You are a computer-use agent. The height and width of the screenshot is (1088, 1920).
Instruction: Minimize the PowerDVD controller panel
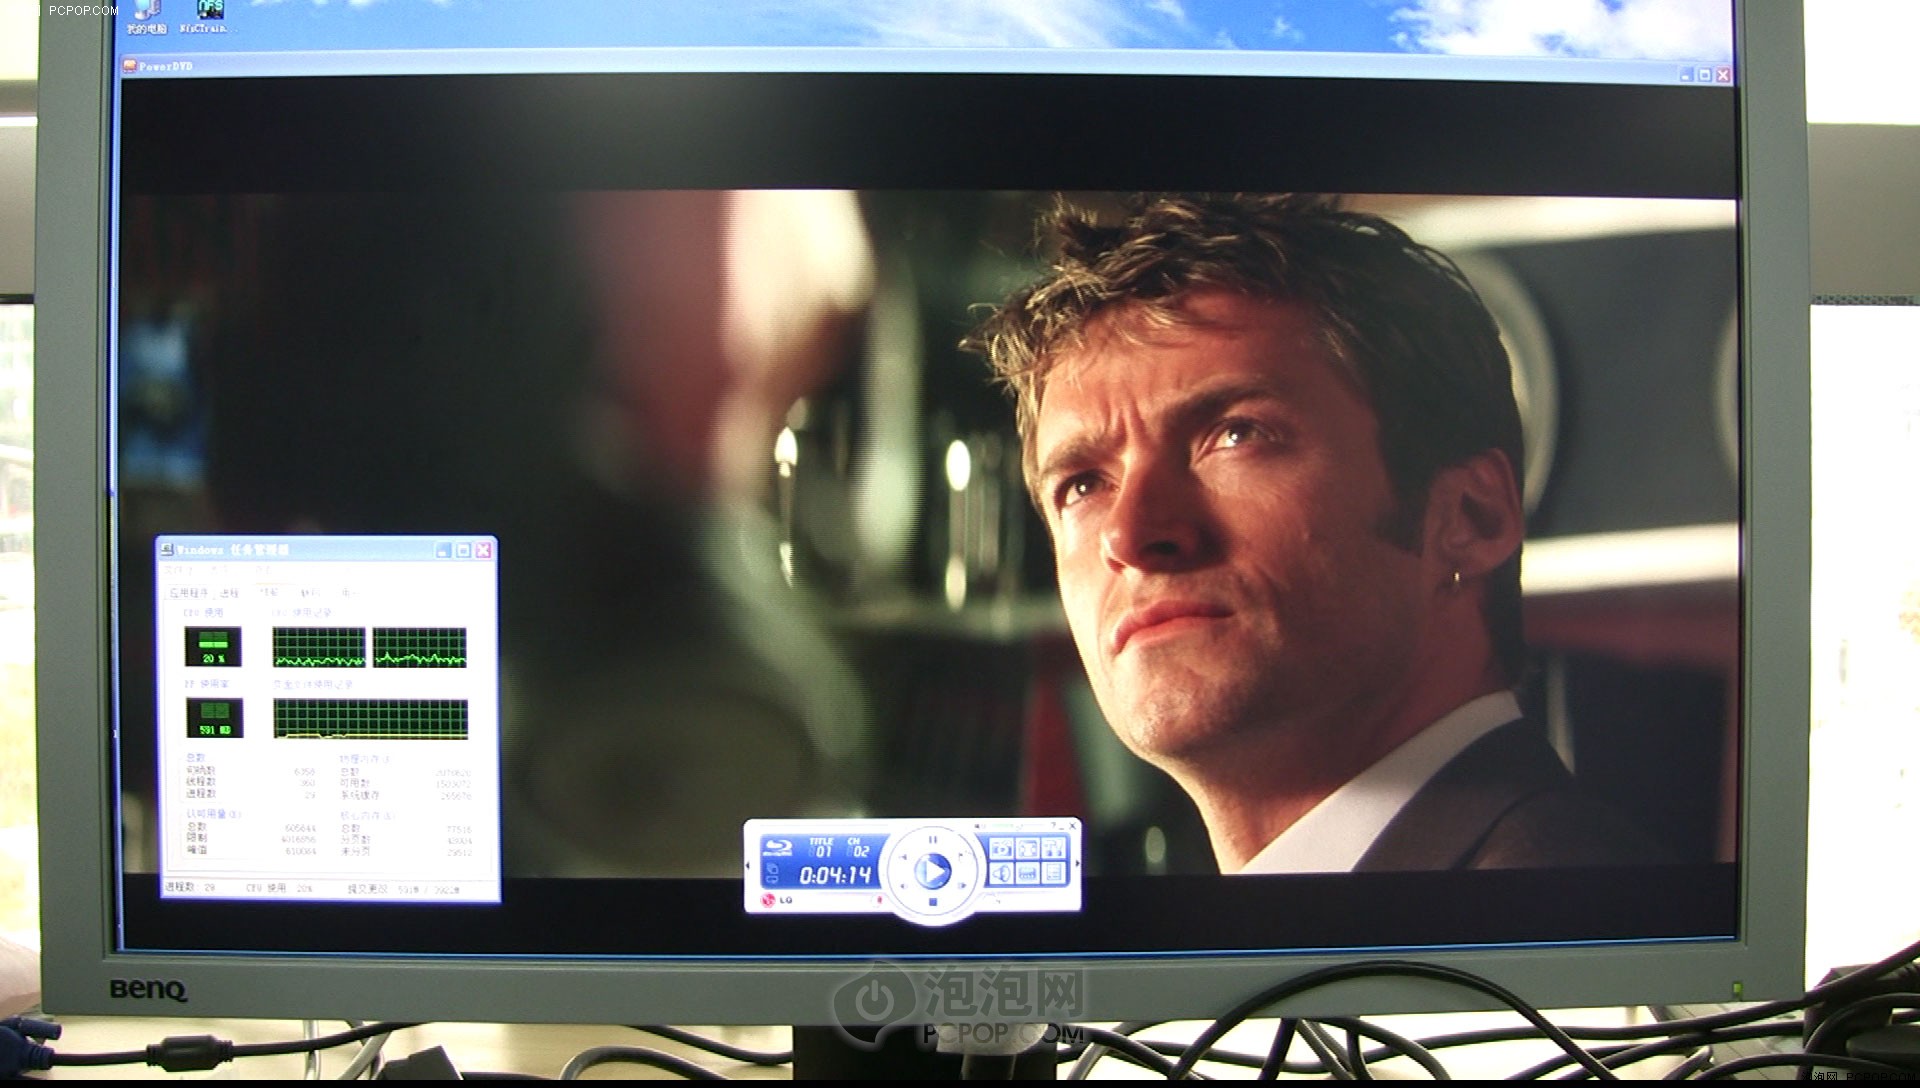pos(1062,827)
